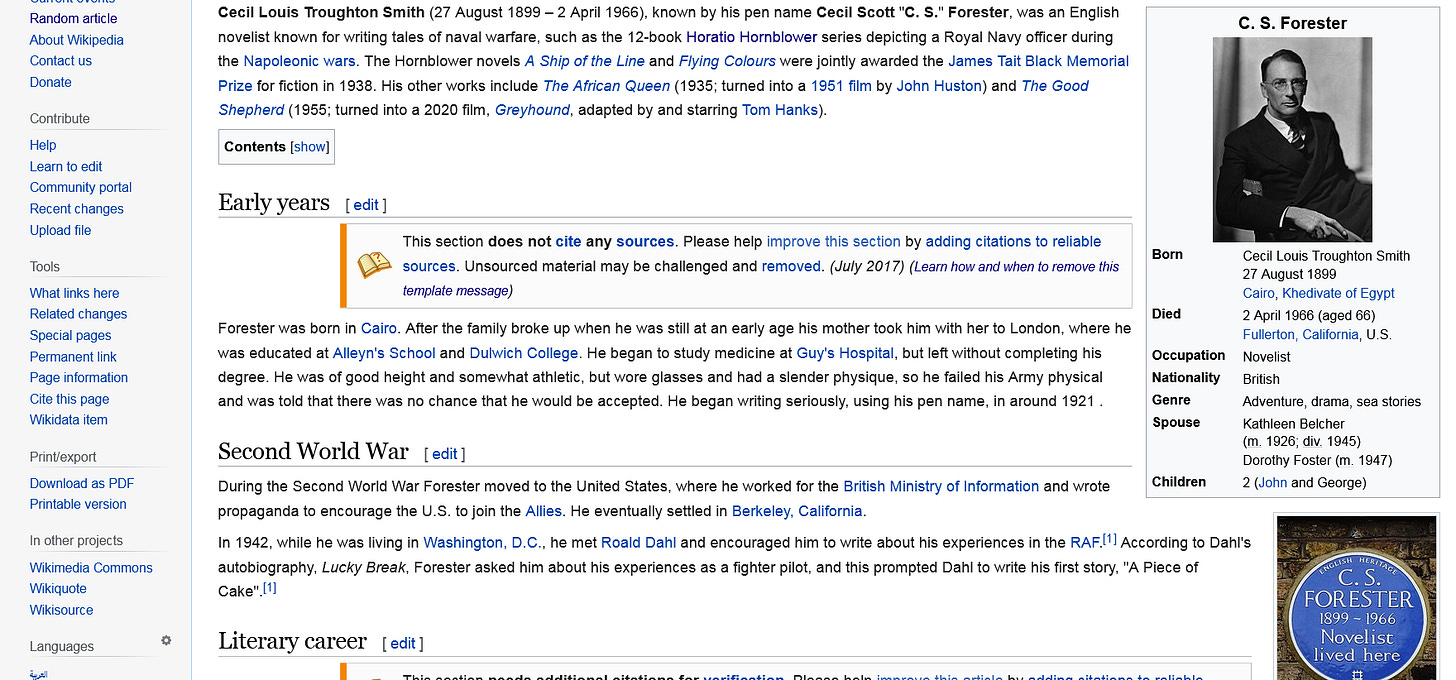Open John link in Children row
1456x680 pixels.
point(1272,482)
